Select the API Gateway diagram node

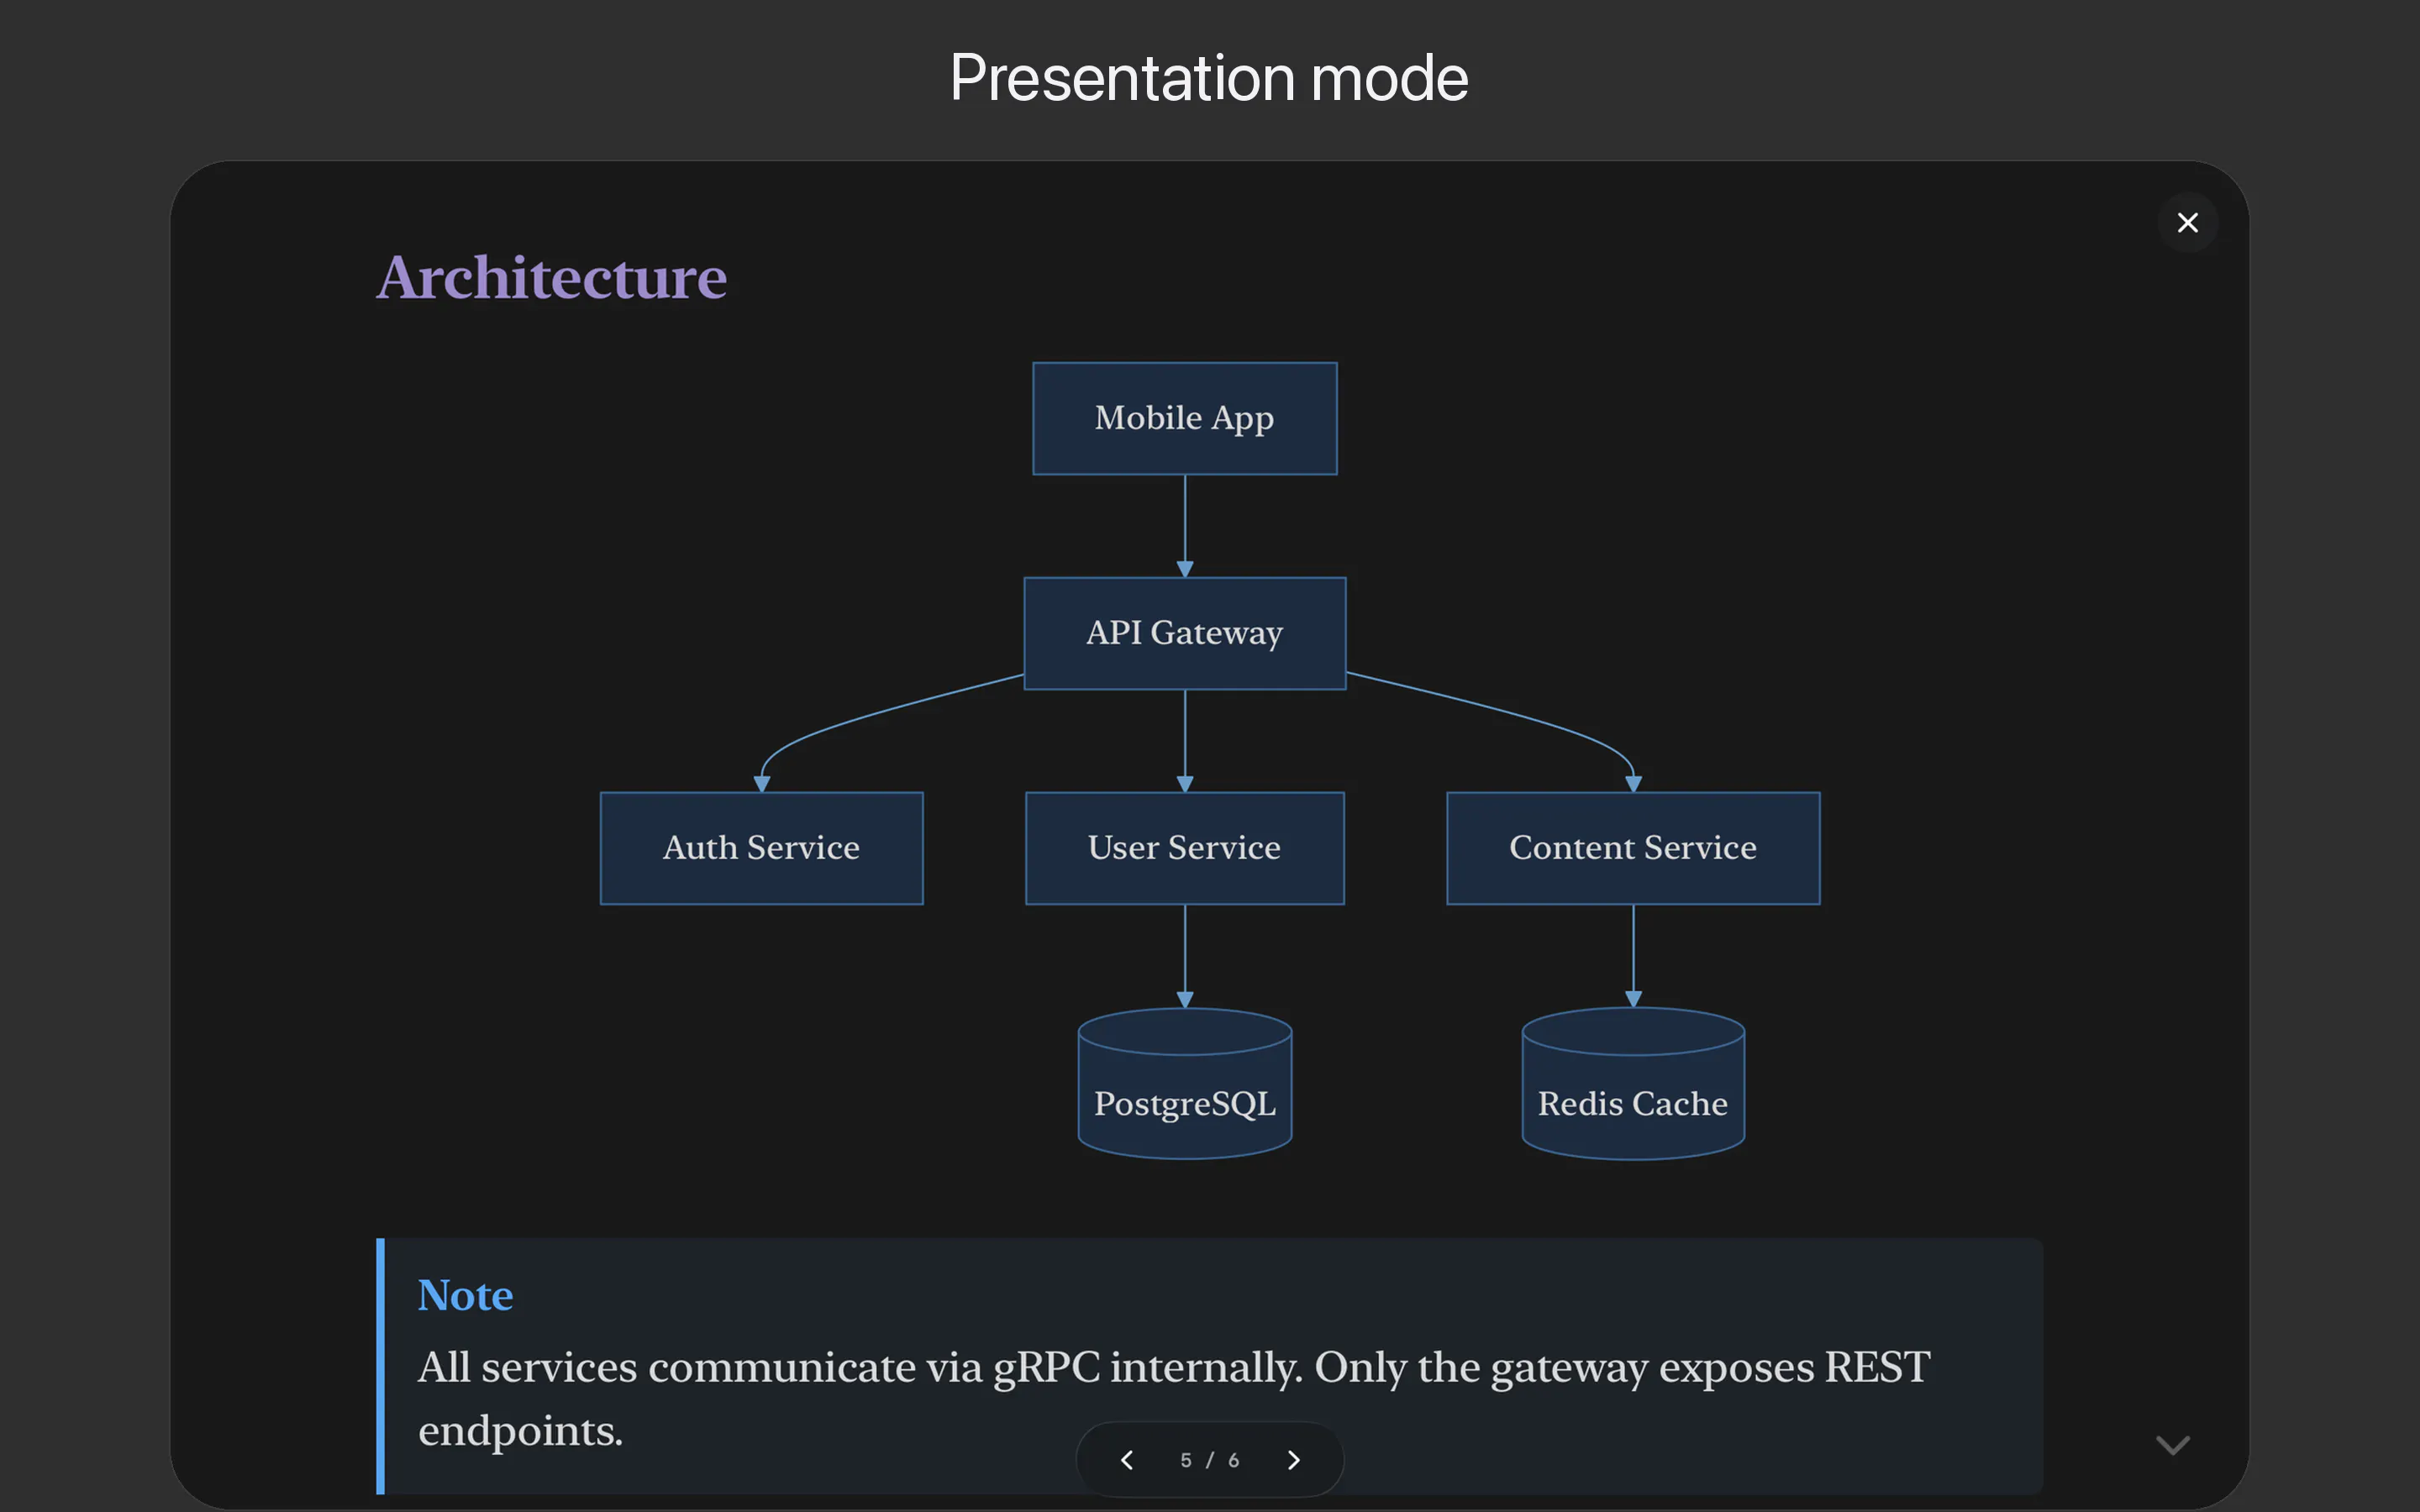point(1185,633)
